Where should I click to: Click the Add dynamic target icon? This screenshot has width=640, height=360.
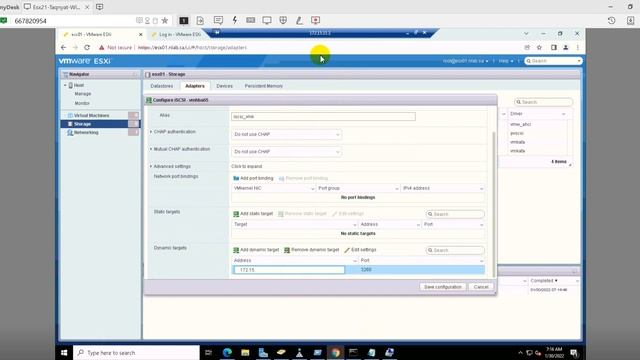coord(236,250)
